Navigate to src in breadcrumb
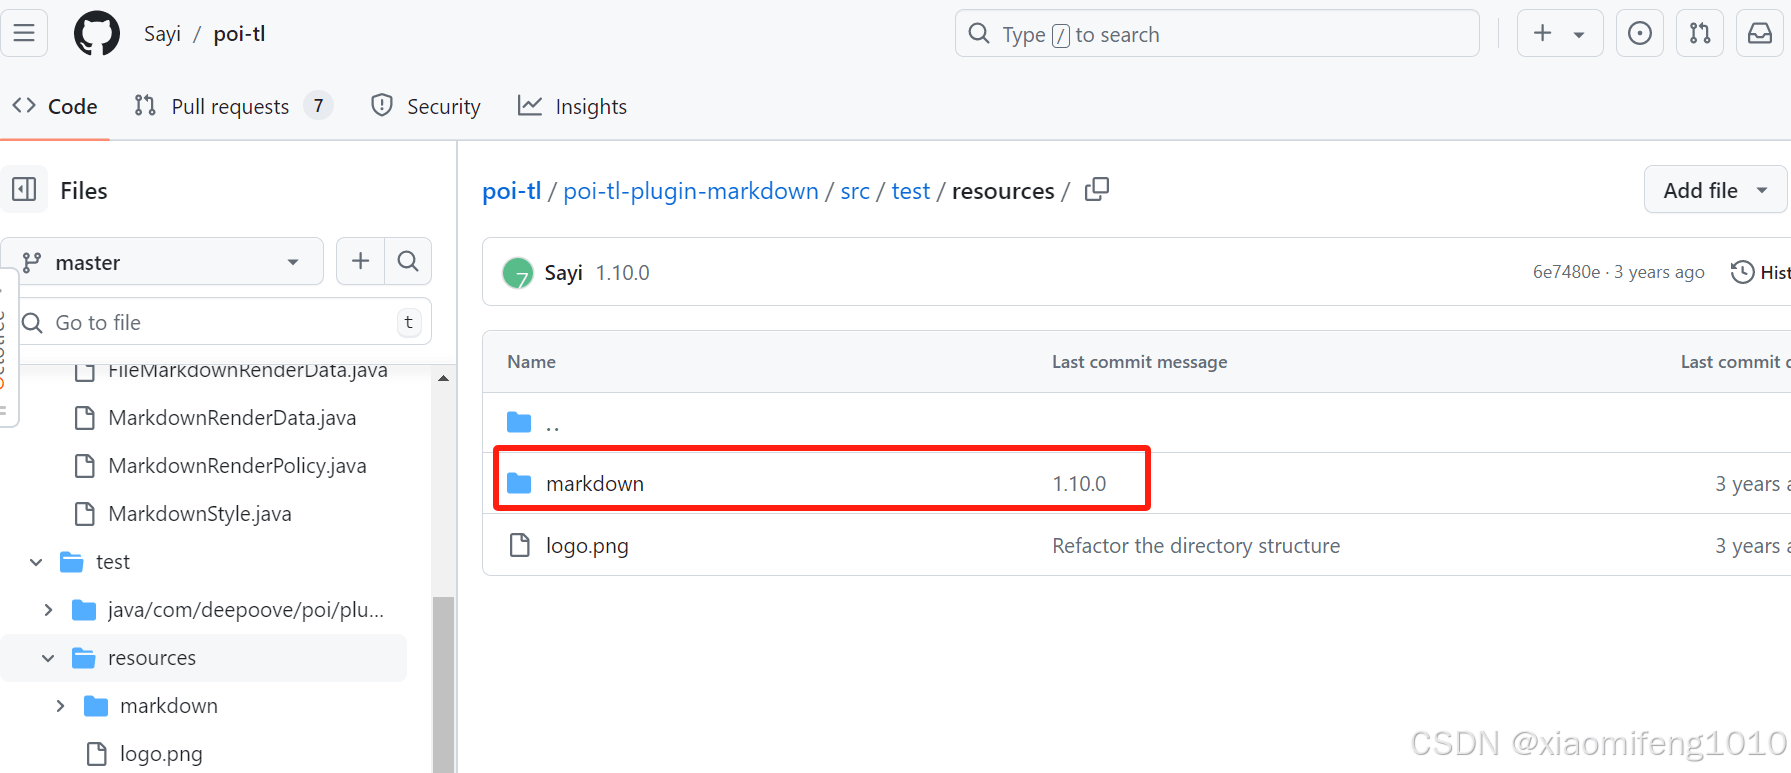This screenshot has width=1791, height=773. (855, 191)
